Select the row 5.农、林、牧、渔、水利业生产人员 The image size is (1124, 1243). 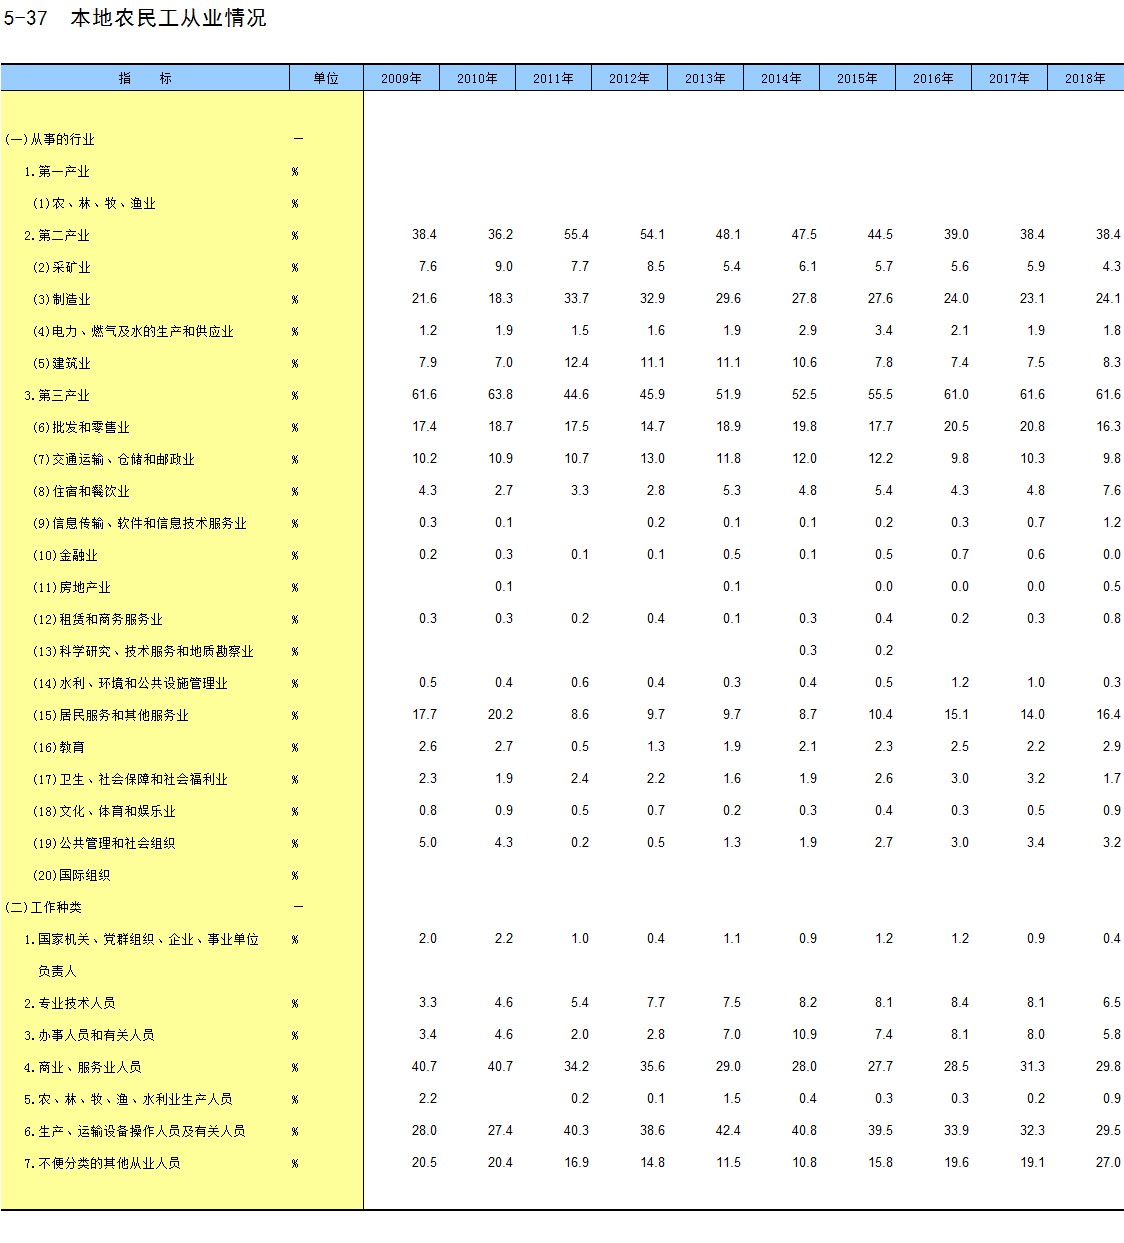[129, 1099]
